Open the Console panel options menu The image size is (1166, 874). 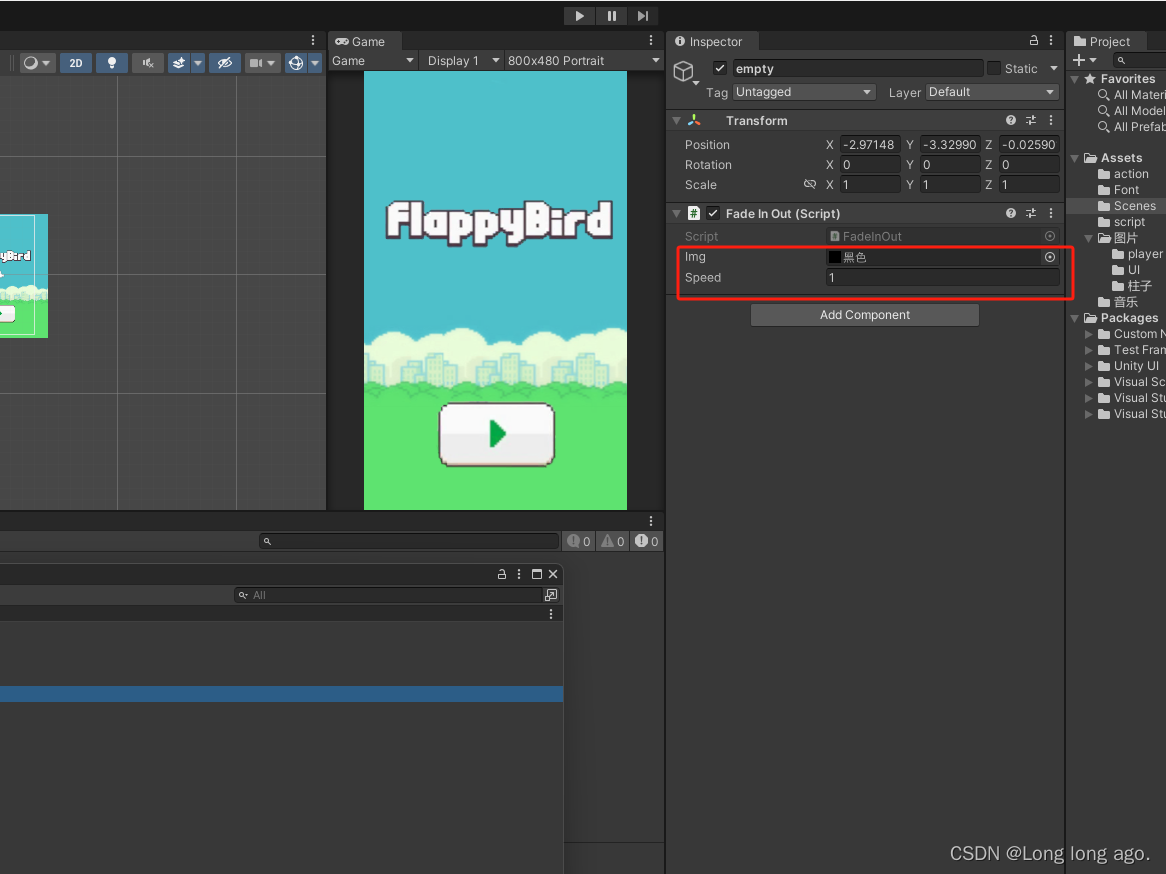(x=651, y=521)
